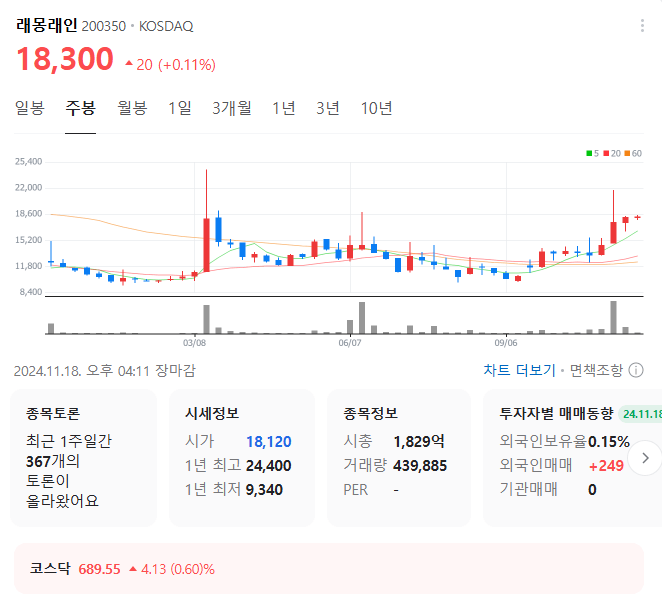Click the orange 60-day moving average legend
The height and width of the screenshot is (602, 662).
coord(633,153)
